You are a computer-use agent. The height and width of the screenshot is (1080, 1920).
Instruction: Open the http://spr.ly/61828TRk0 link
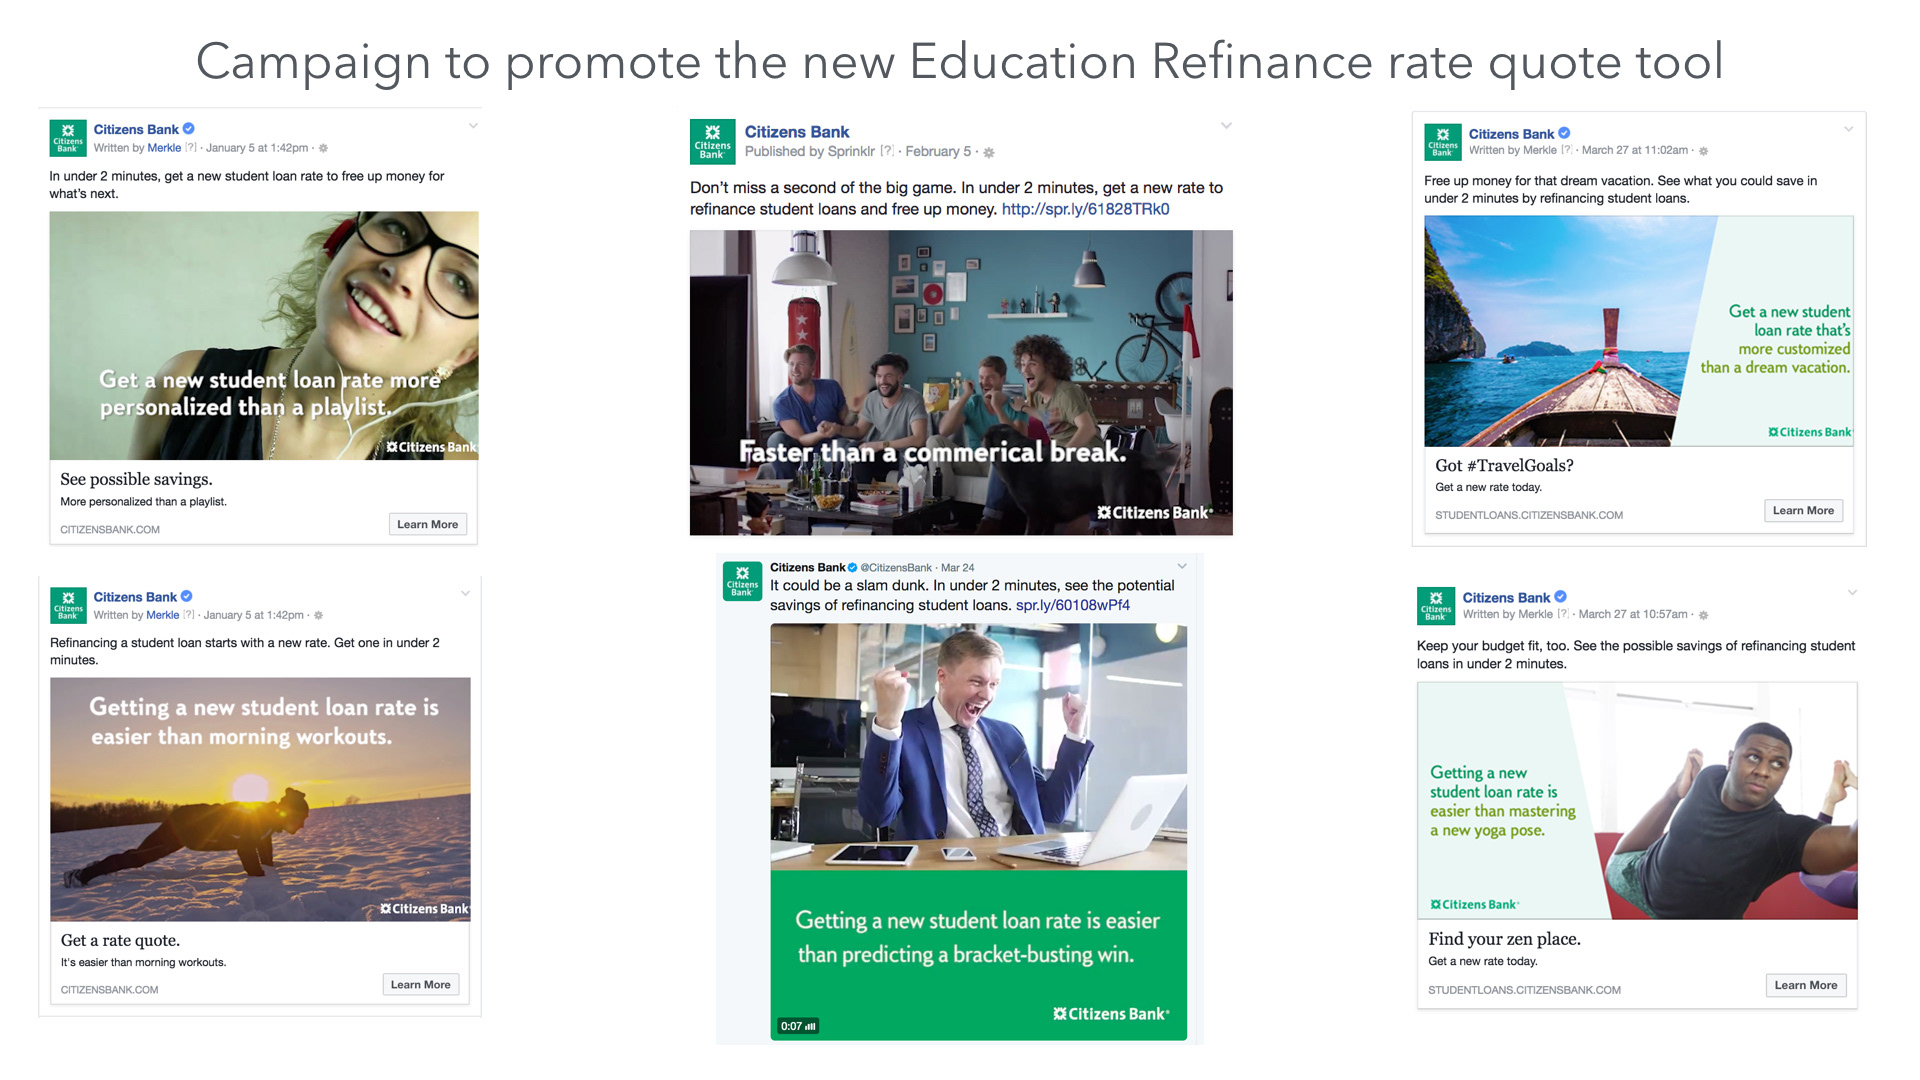pyautogui.click(x=1086, y=209)
